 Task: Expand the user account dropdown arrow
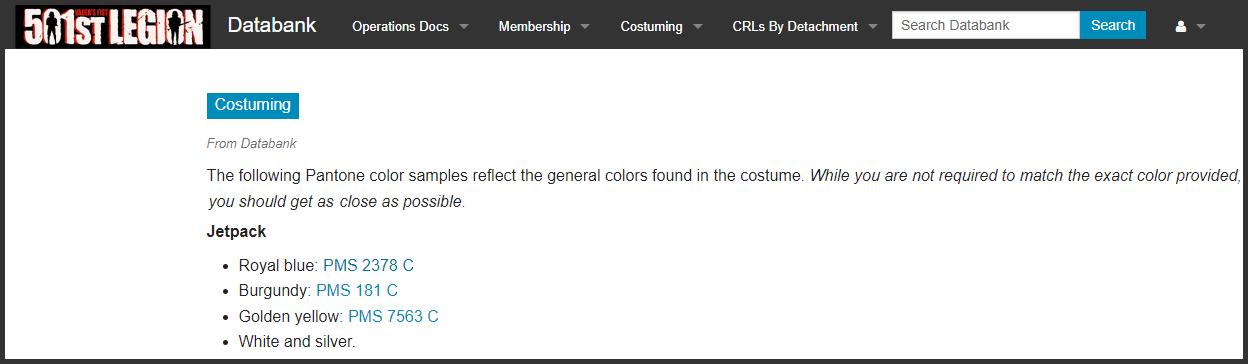pos(1201,26)
